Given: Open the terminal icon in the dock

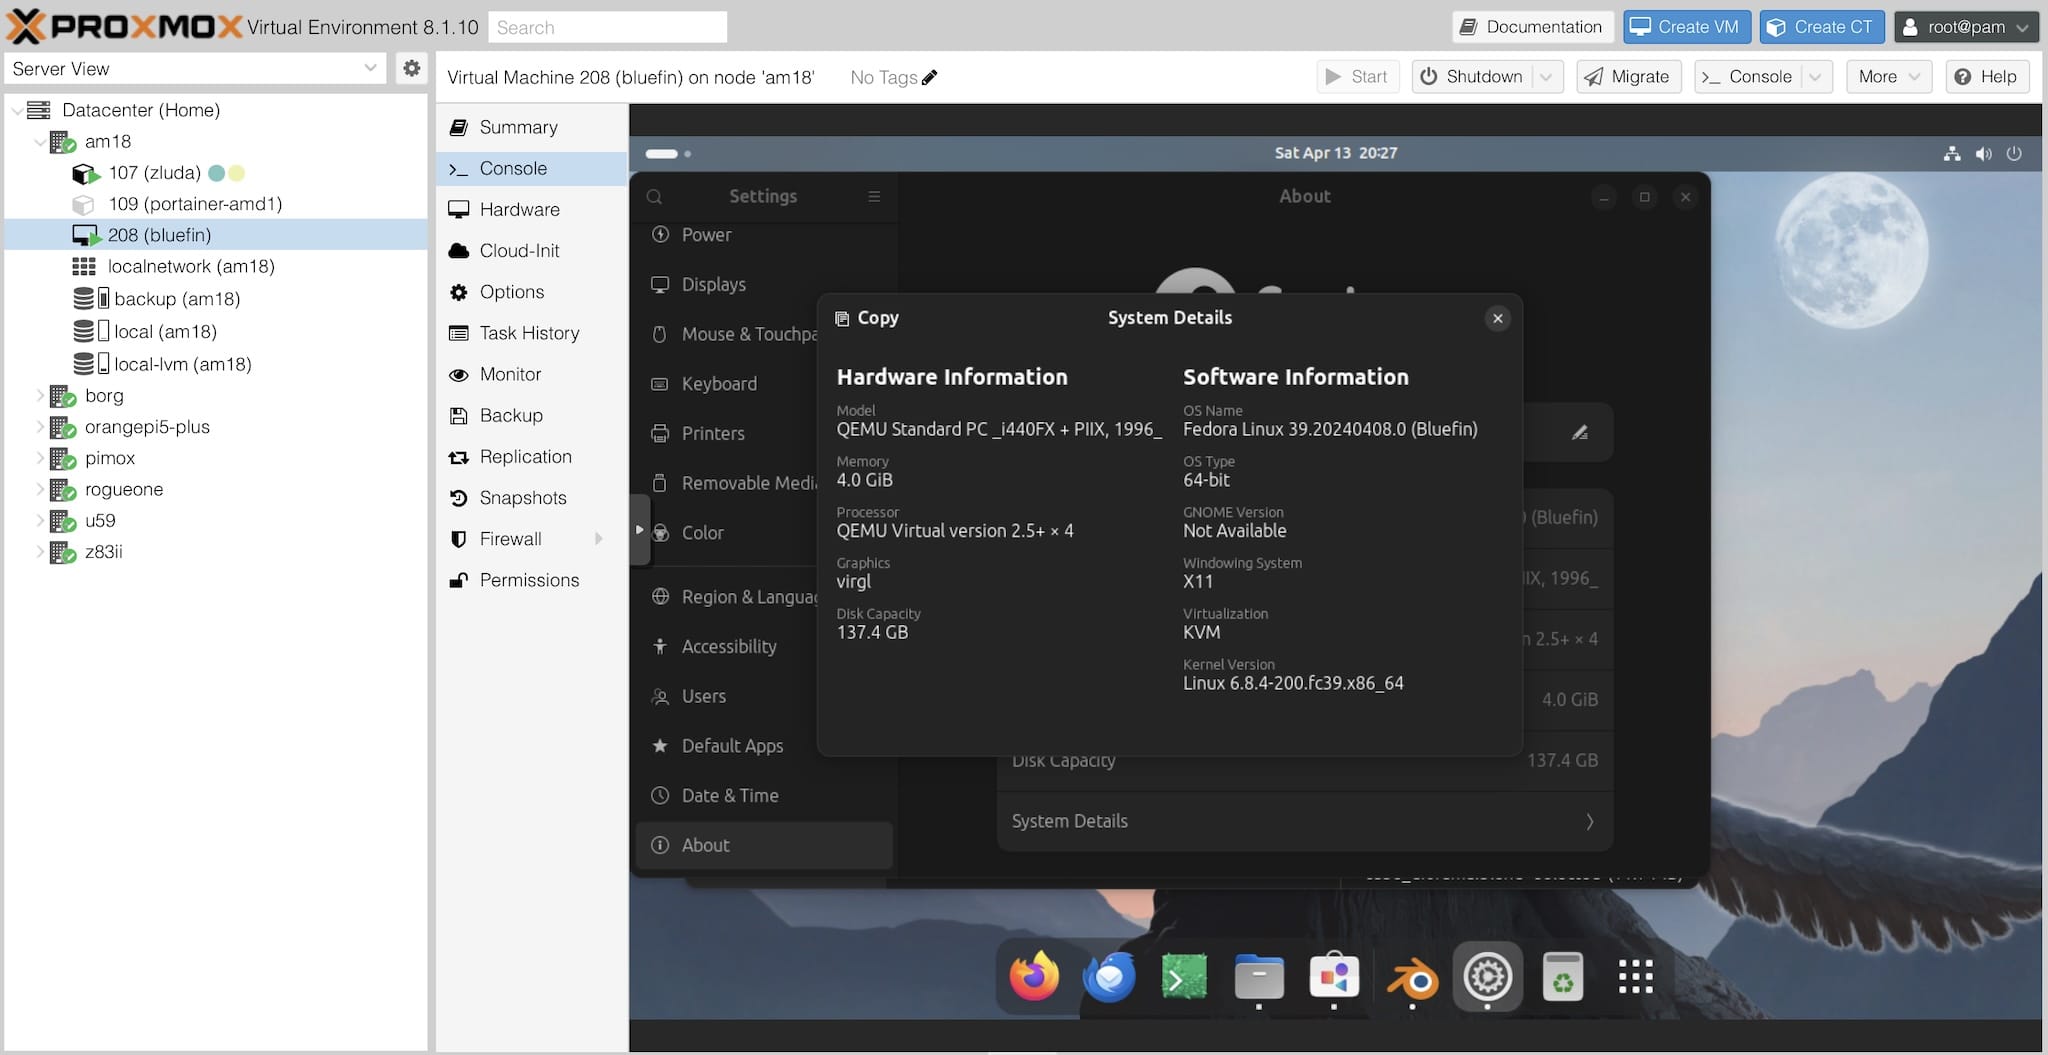Looking at the screenshot, I should (1184, 977).
